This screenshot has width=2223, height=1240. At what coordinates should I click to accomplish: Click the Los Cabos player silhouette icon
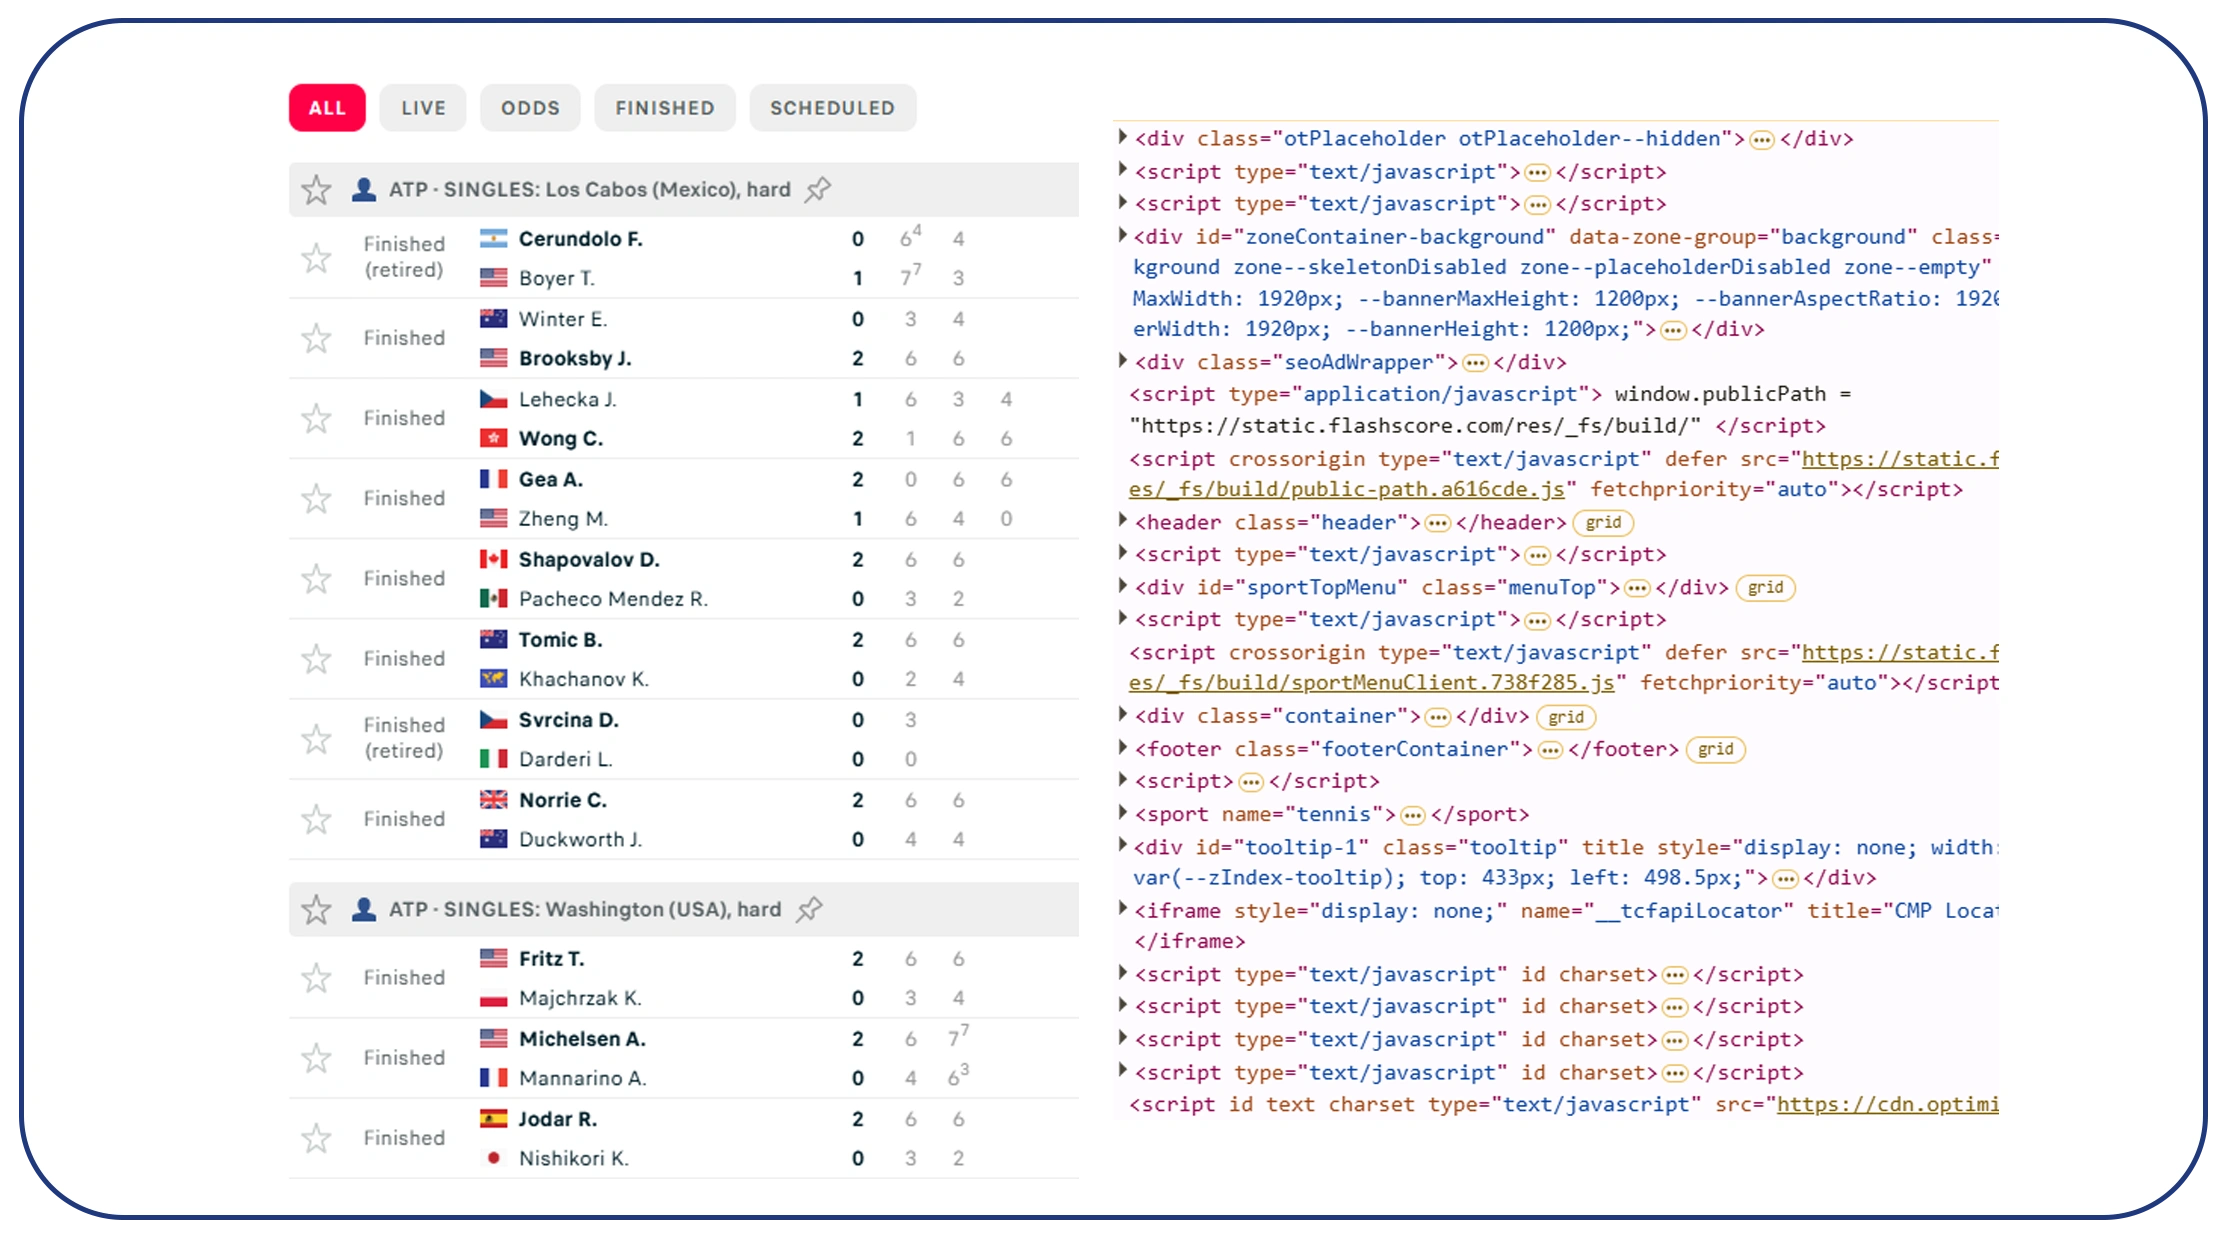pos(364,189)
